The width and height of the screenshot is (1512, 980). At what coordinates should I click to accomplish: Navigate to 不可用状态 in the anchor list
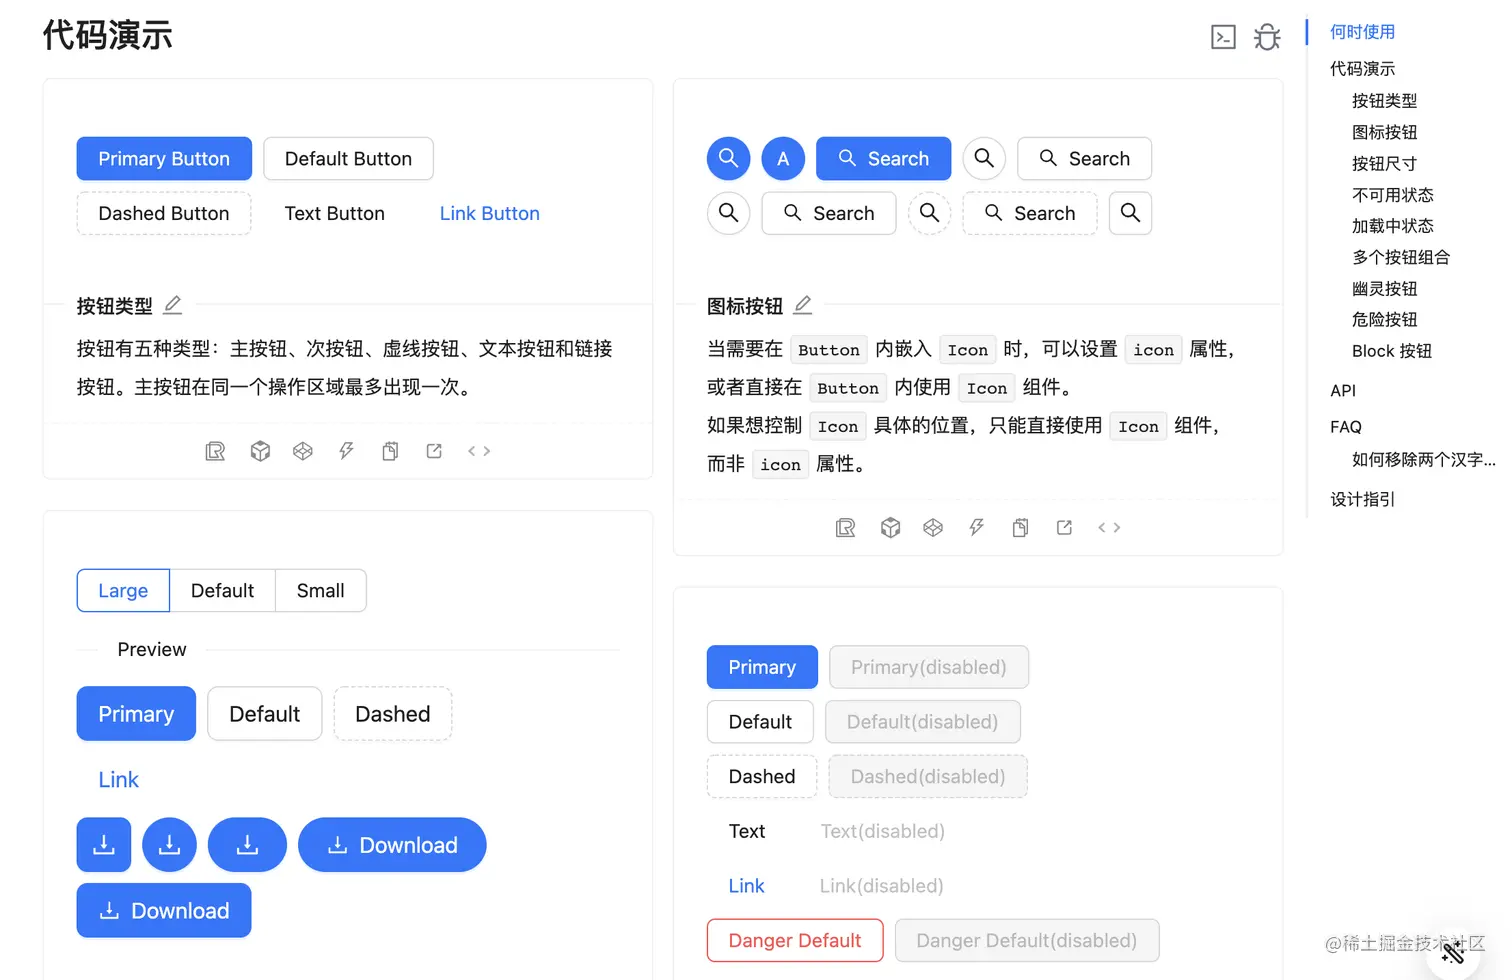(x=1393, y=195)
